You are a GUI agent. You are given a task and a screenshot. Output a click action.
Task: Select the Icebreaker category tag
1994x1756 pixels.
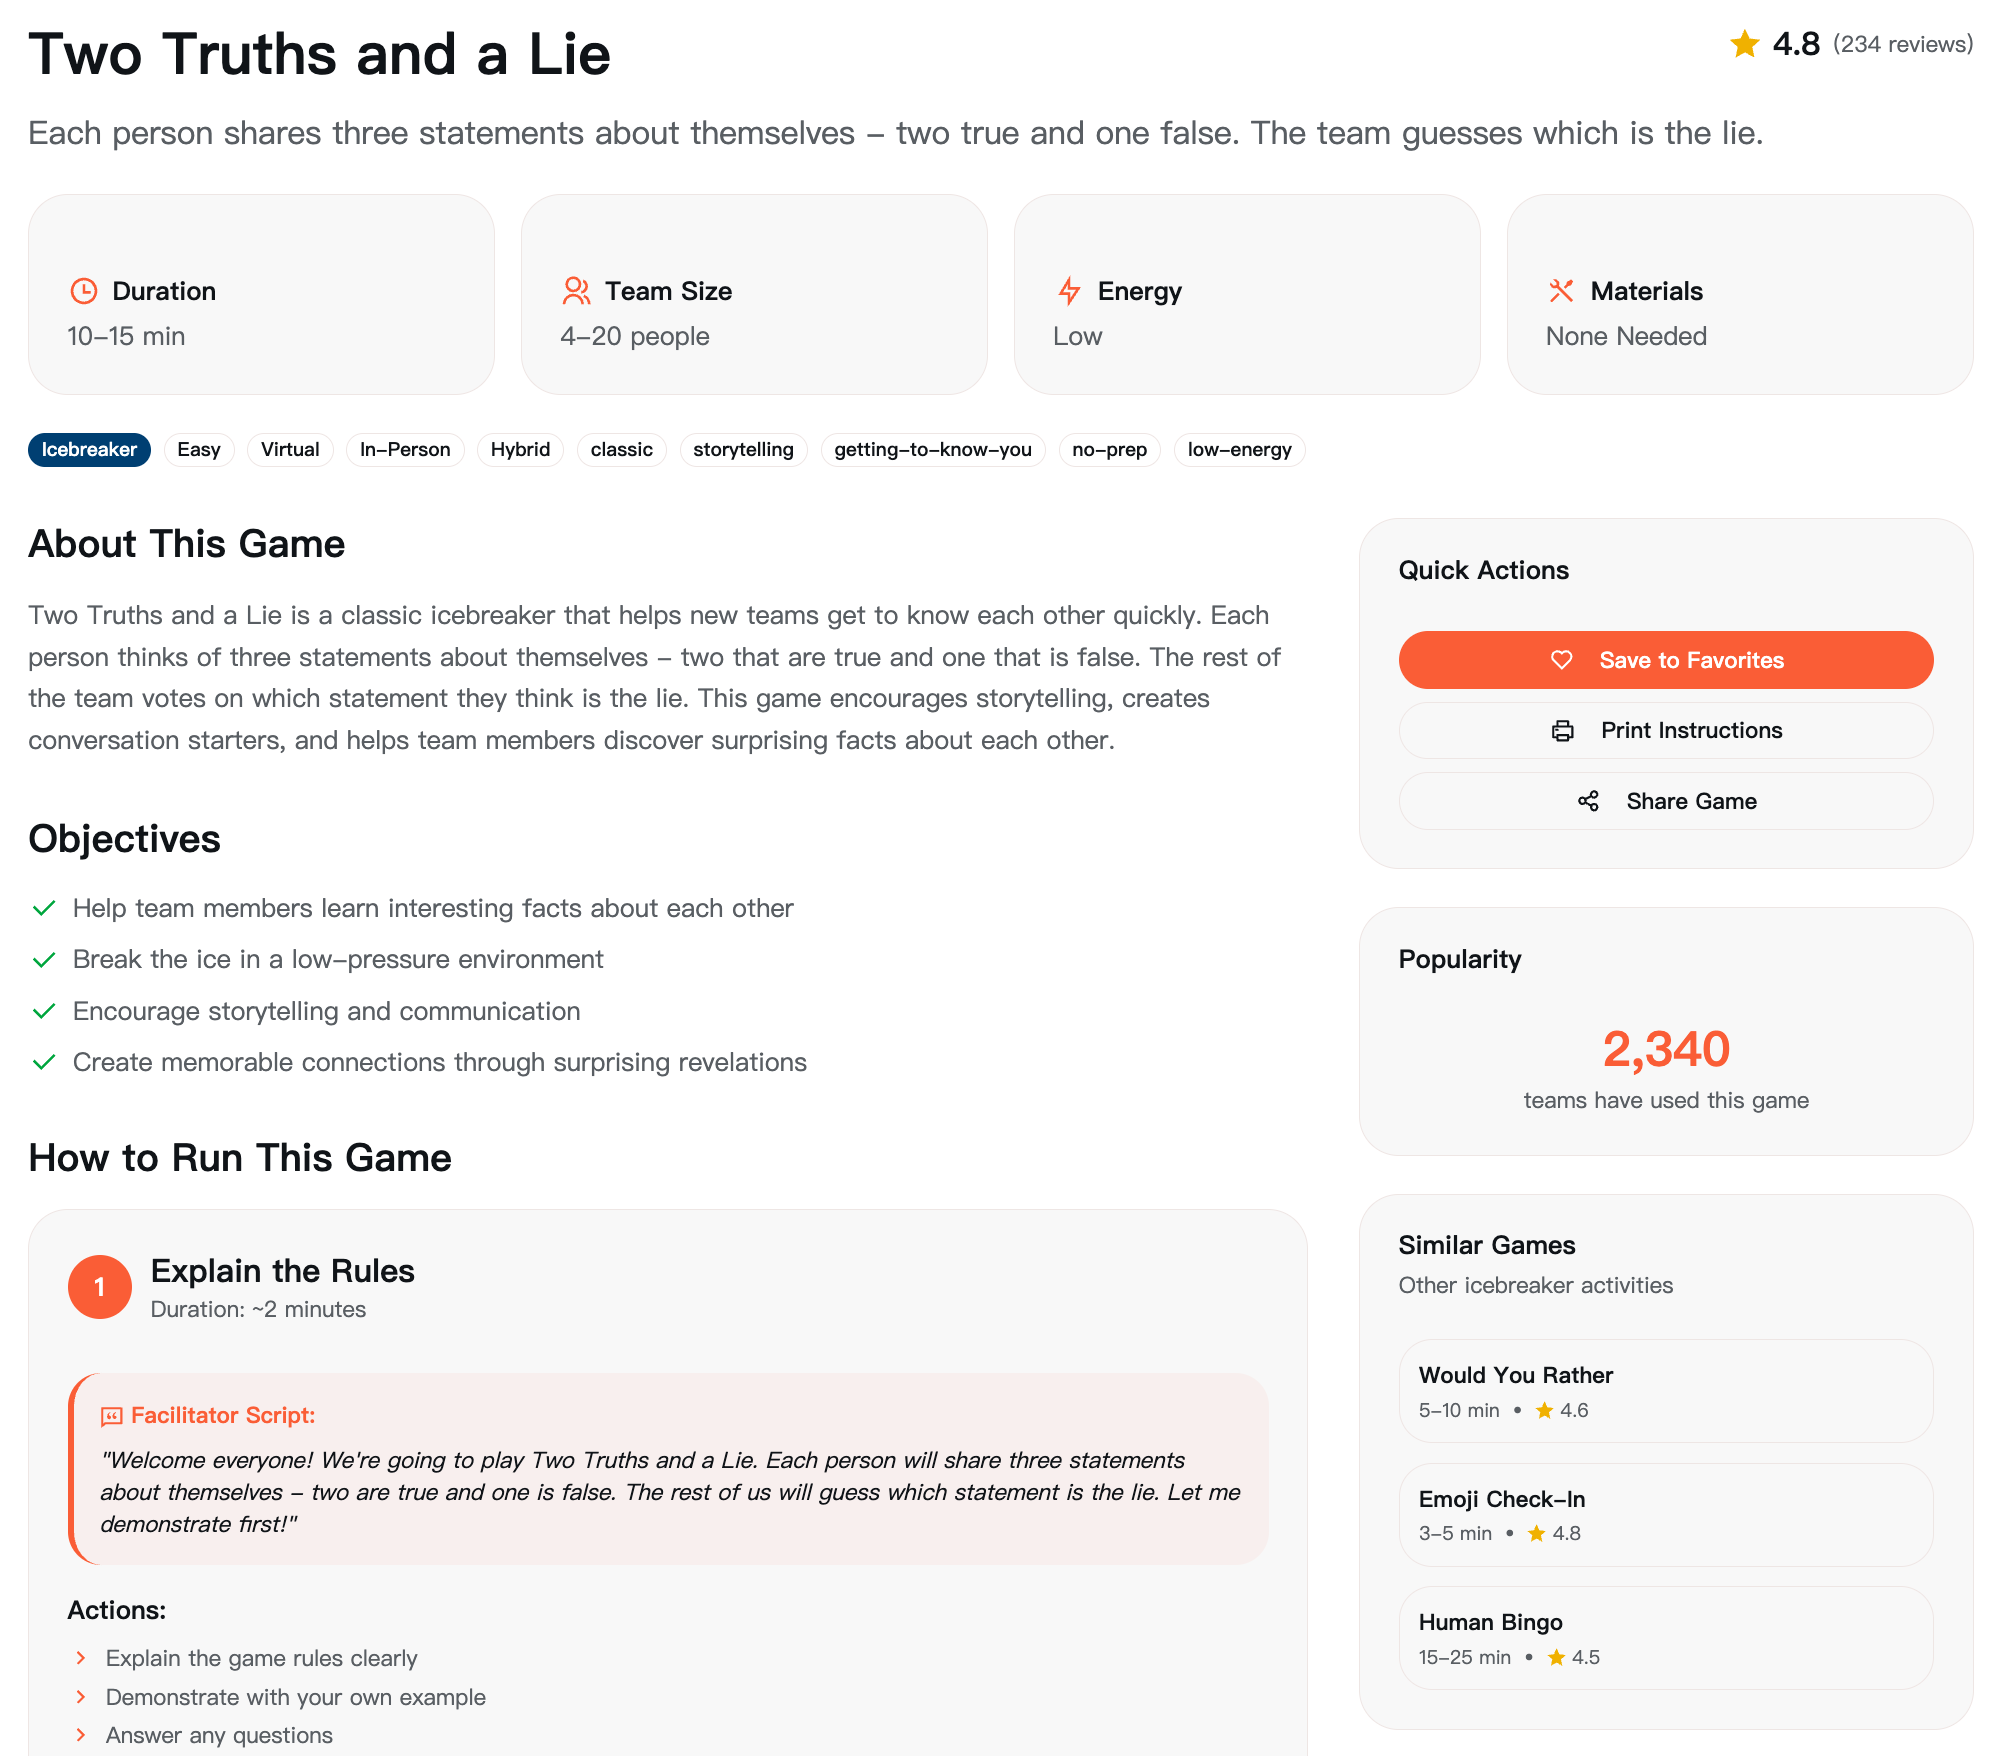[x=89, y=450]
